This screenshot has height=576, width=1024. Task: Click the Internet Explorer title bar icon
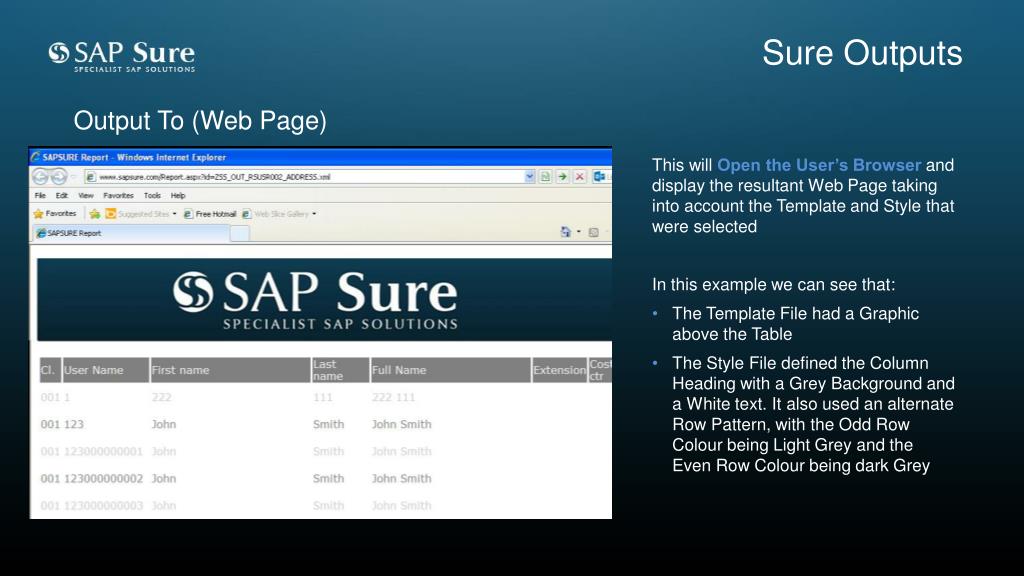tap(36, 157)
